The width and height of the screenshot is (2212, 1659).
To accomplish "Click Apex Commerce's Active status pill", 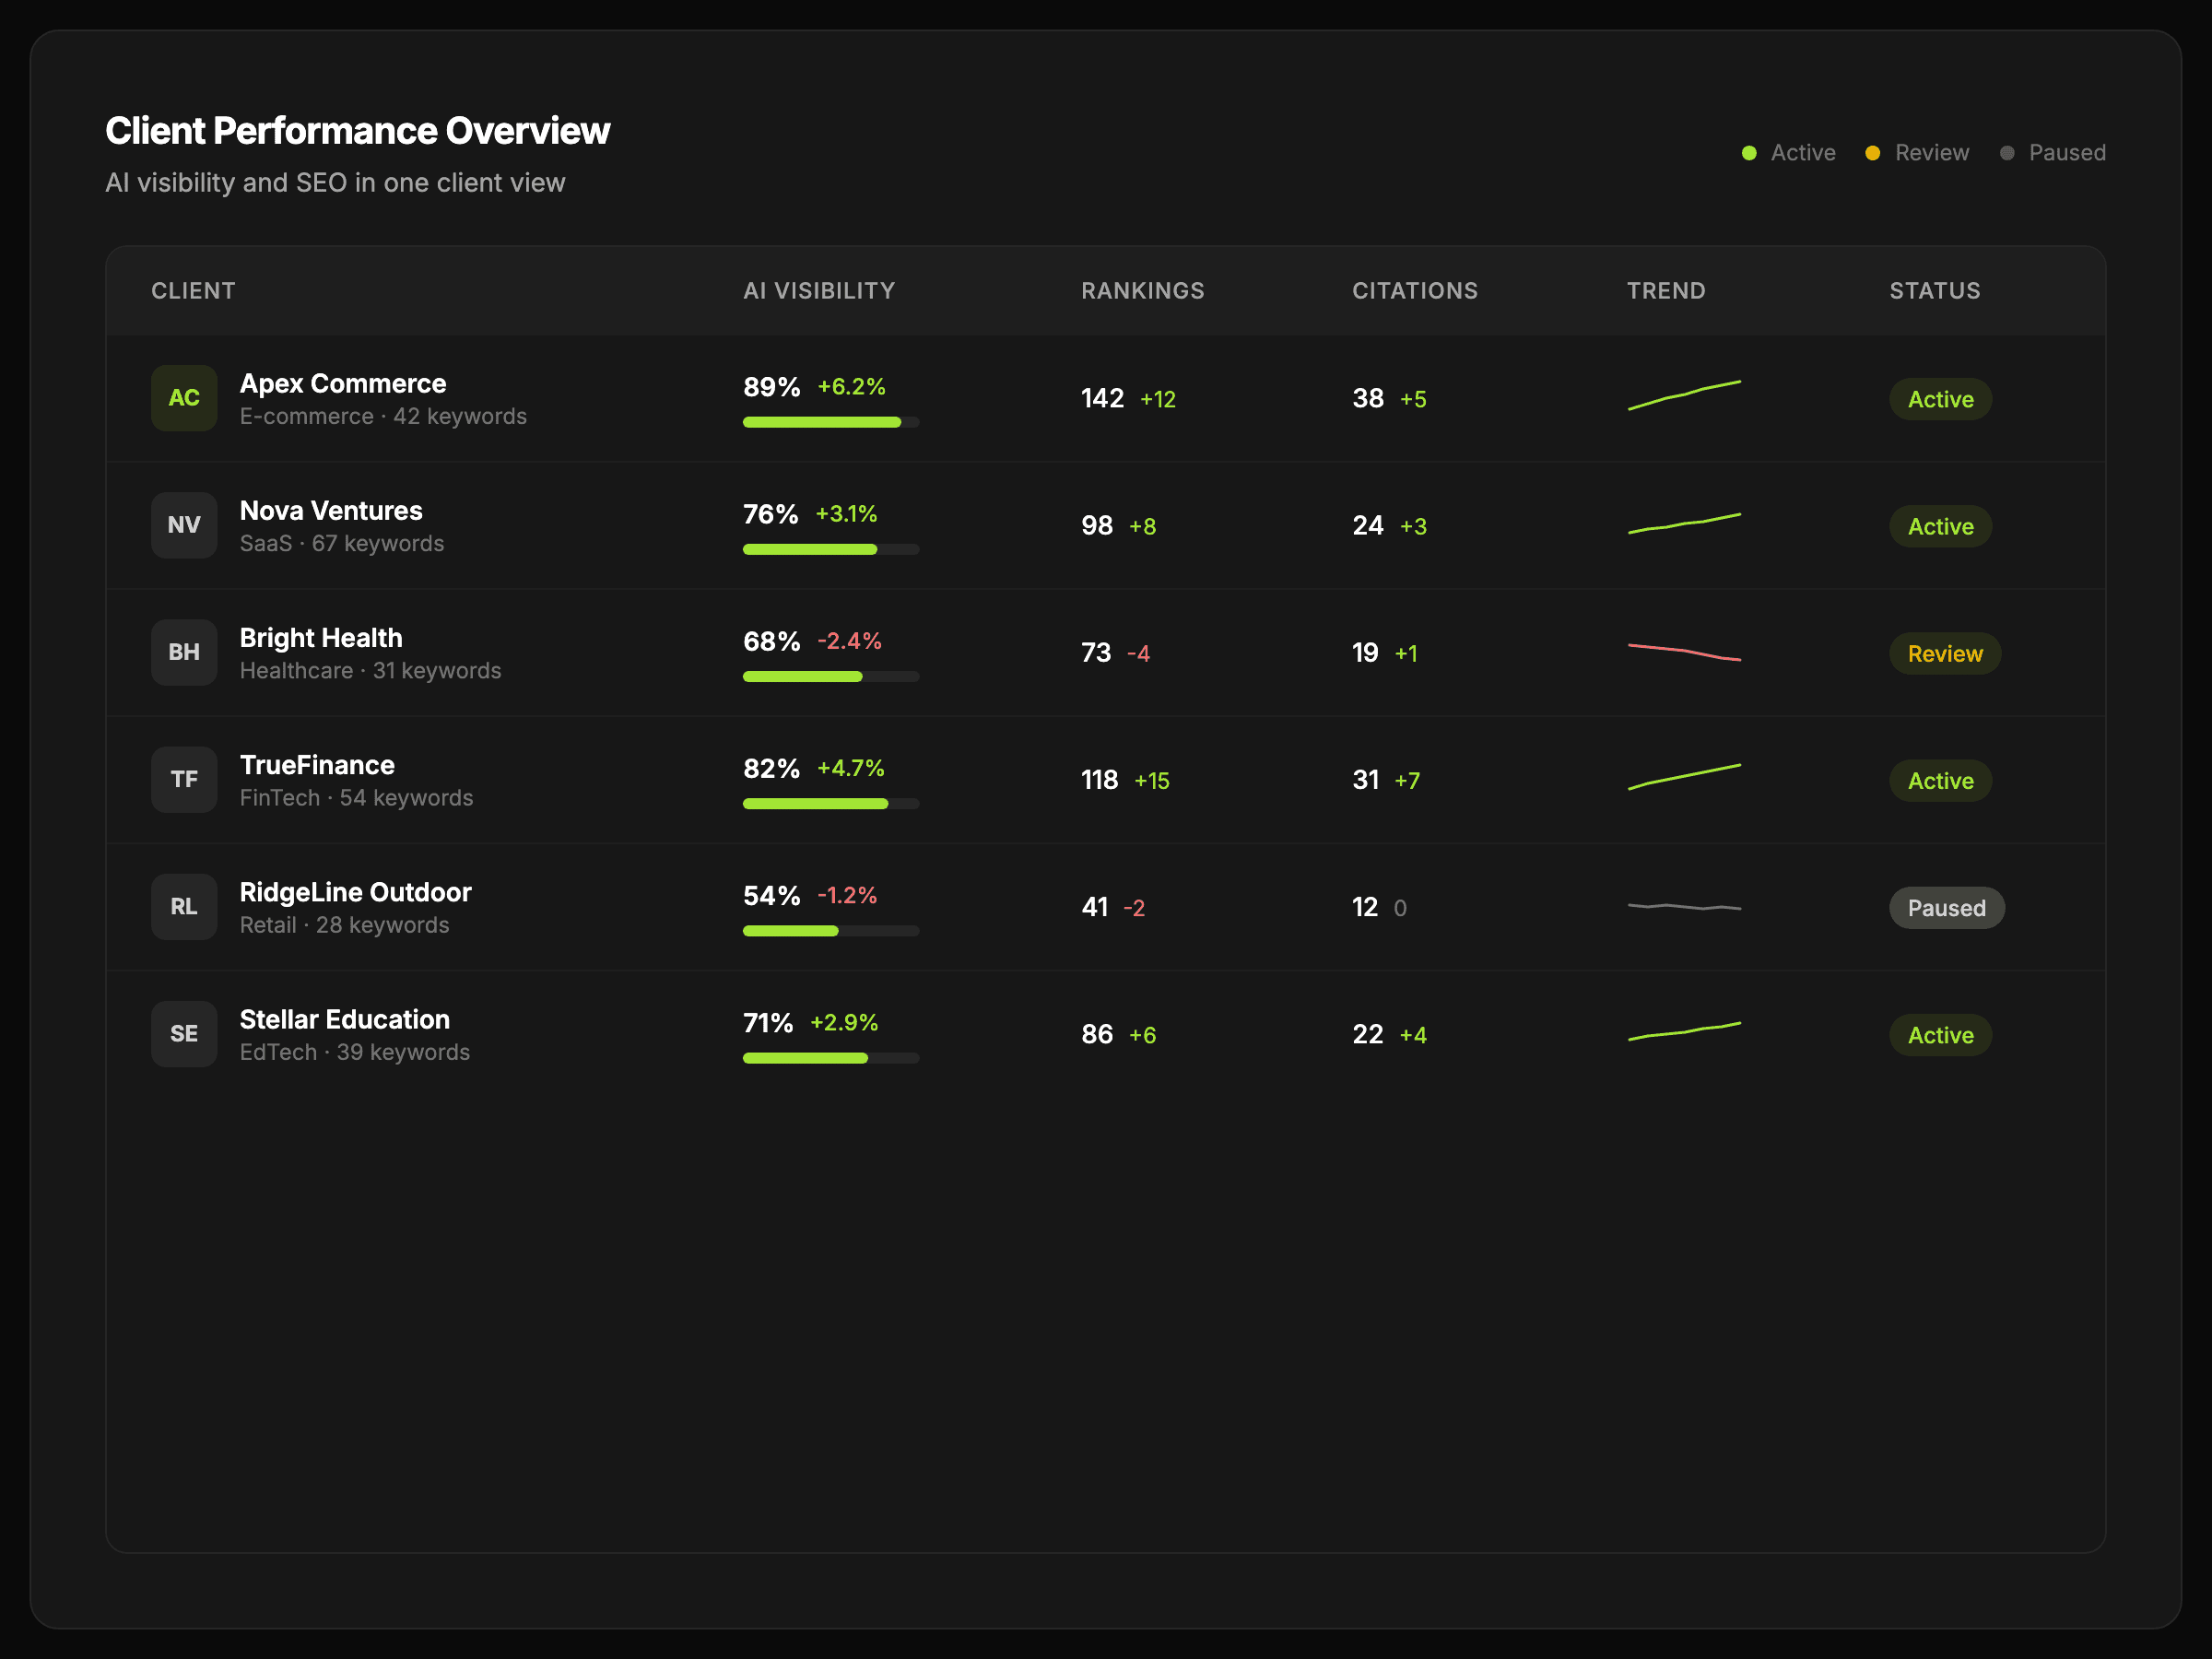I will click(1940, 399).
